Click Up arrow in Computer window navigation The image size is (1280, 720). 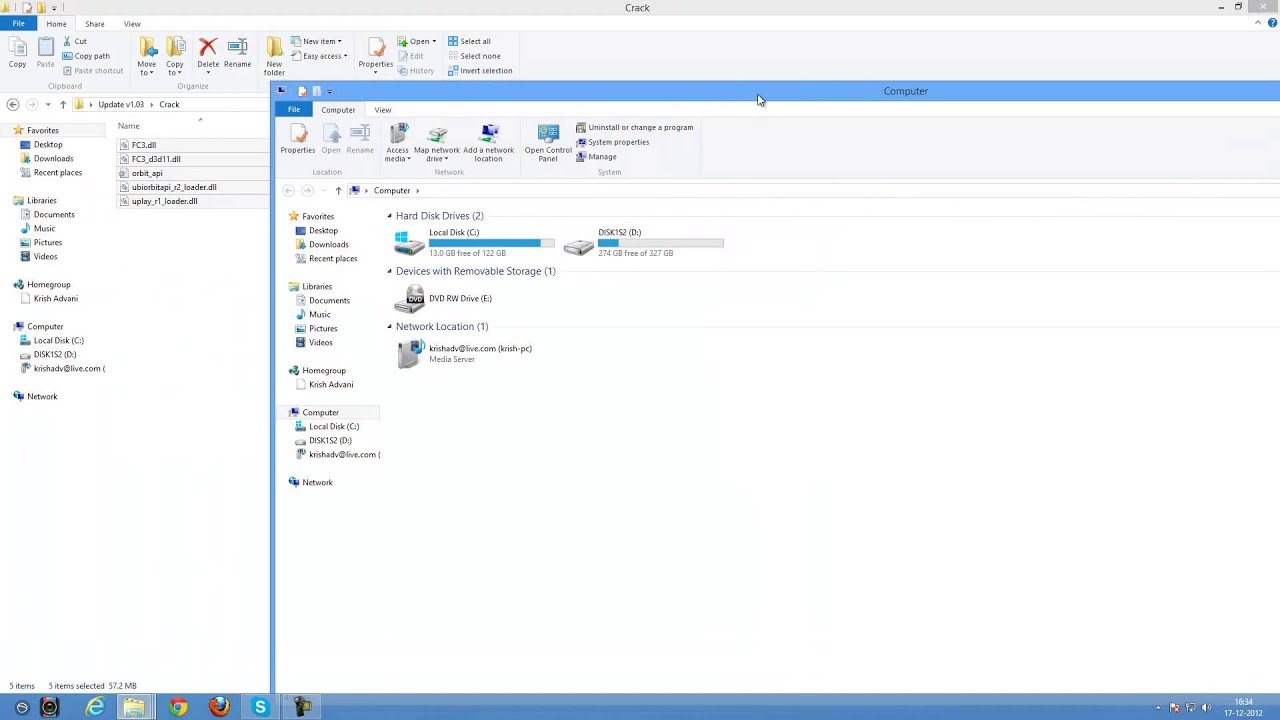pyautogui.click(x=338, y=190)
